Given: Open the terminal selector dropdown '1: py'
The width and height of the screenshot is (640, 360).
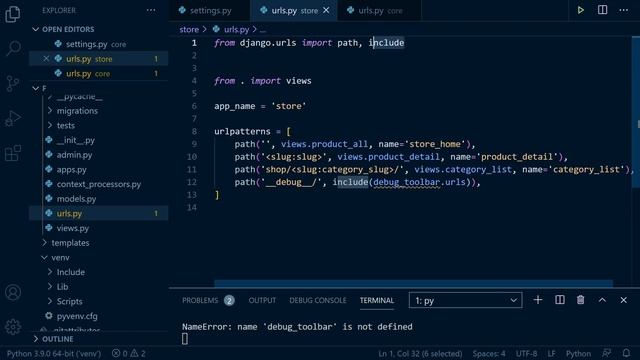Looking at the screenshot, I should click(465, 300).
